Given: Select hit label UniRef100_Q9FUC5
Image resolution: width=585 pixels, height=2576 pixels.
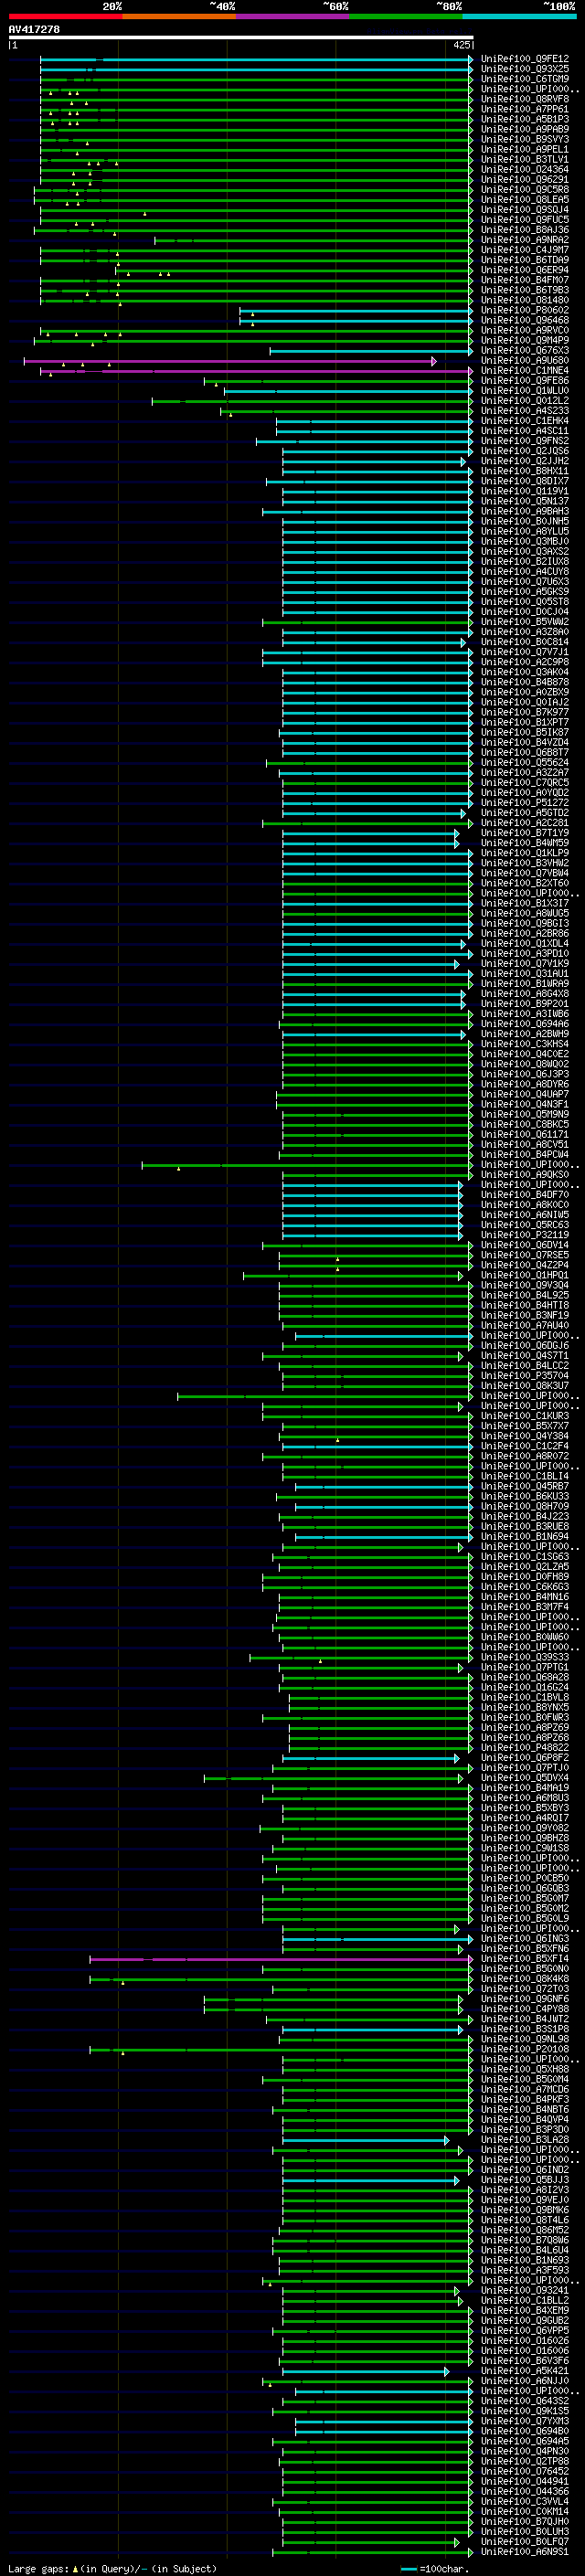Looking at the screenshot, I should tap(525, 220).
